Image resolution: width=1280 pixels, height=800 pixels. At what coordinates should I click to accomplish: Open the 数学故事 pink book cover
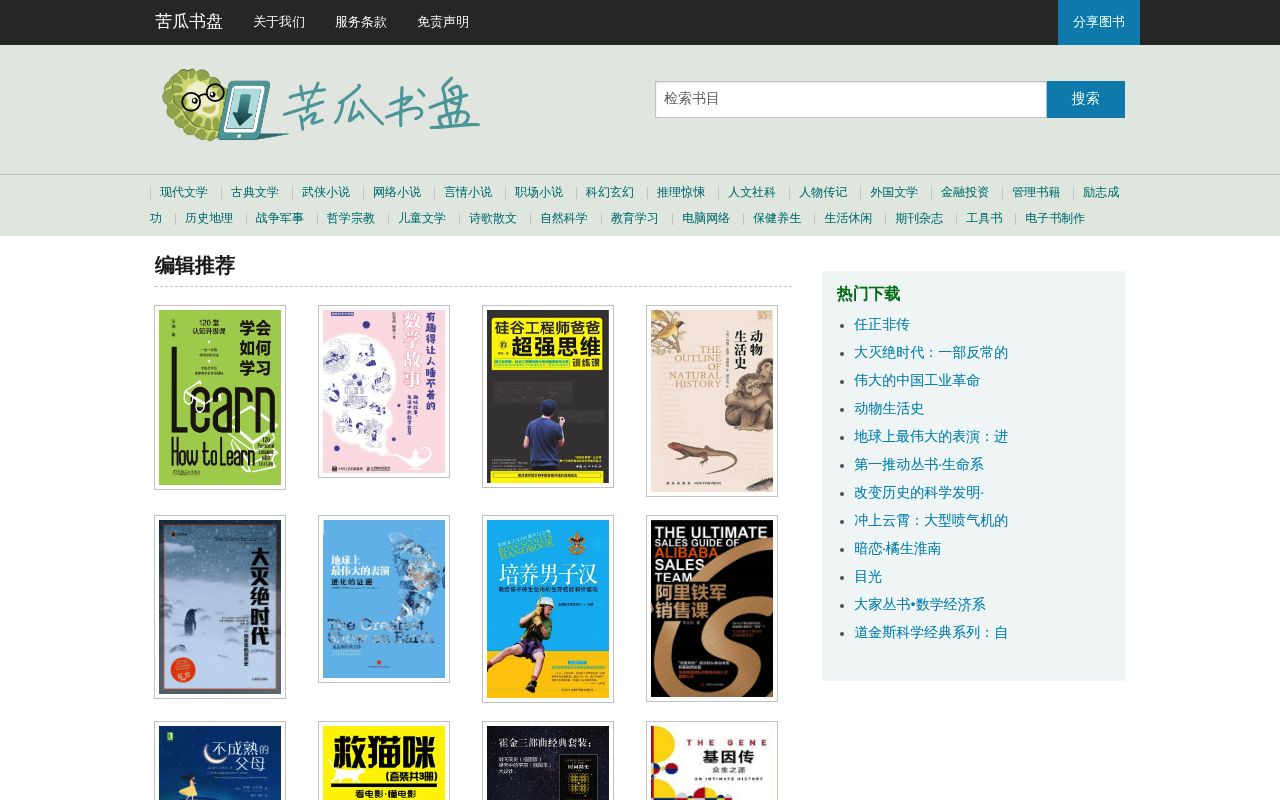[x=384, y=391]
